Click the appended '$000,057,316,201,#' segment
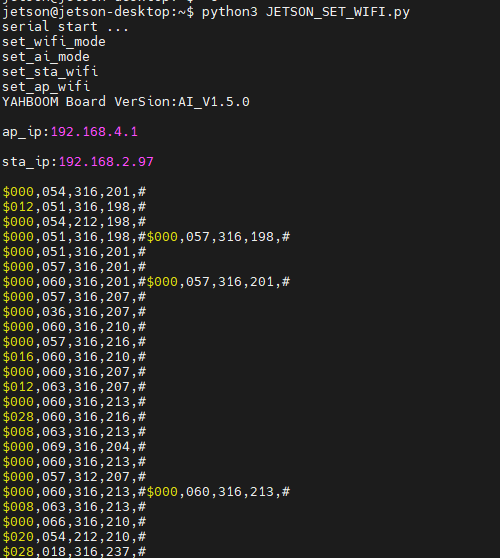This screenshot has width=500, height=558. (x=218, y=282)
